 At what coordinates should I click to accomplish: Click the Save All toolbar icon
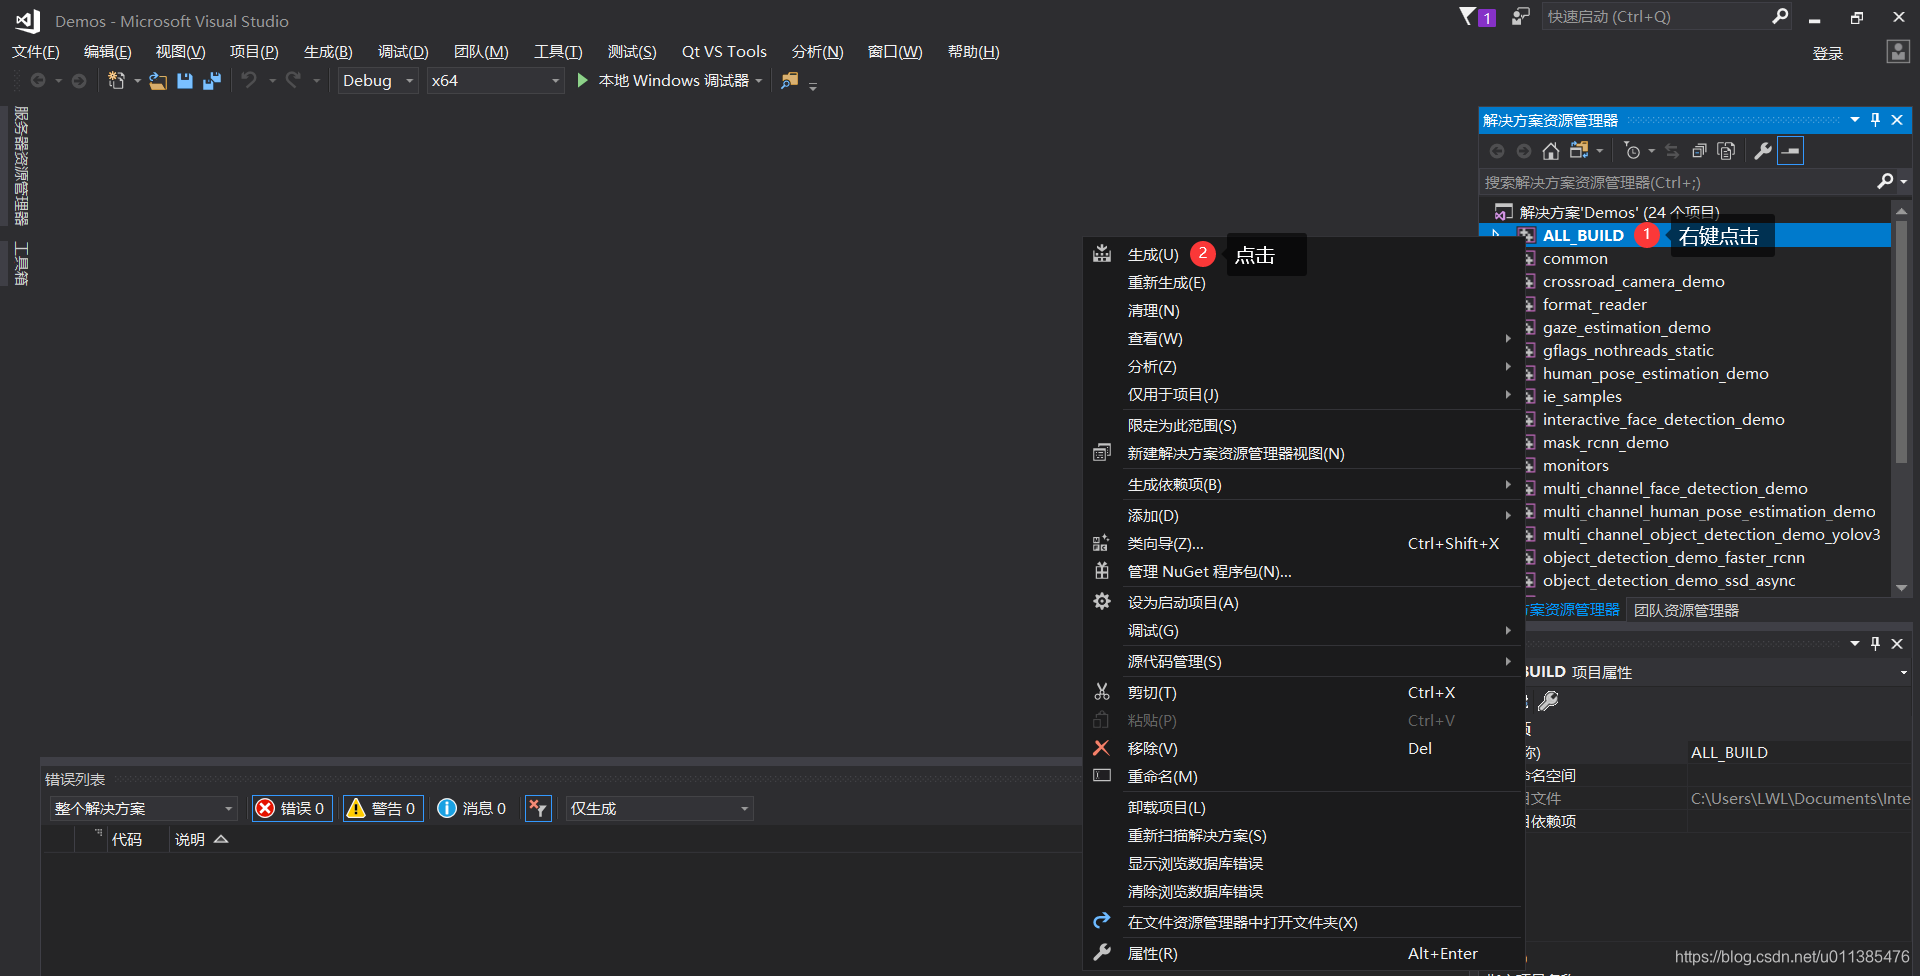212,81
